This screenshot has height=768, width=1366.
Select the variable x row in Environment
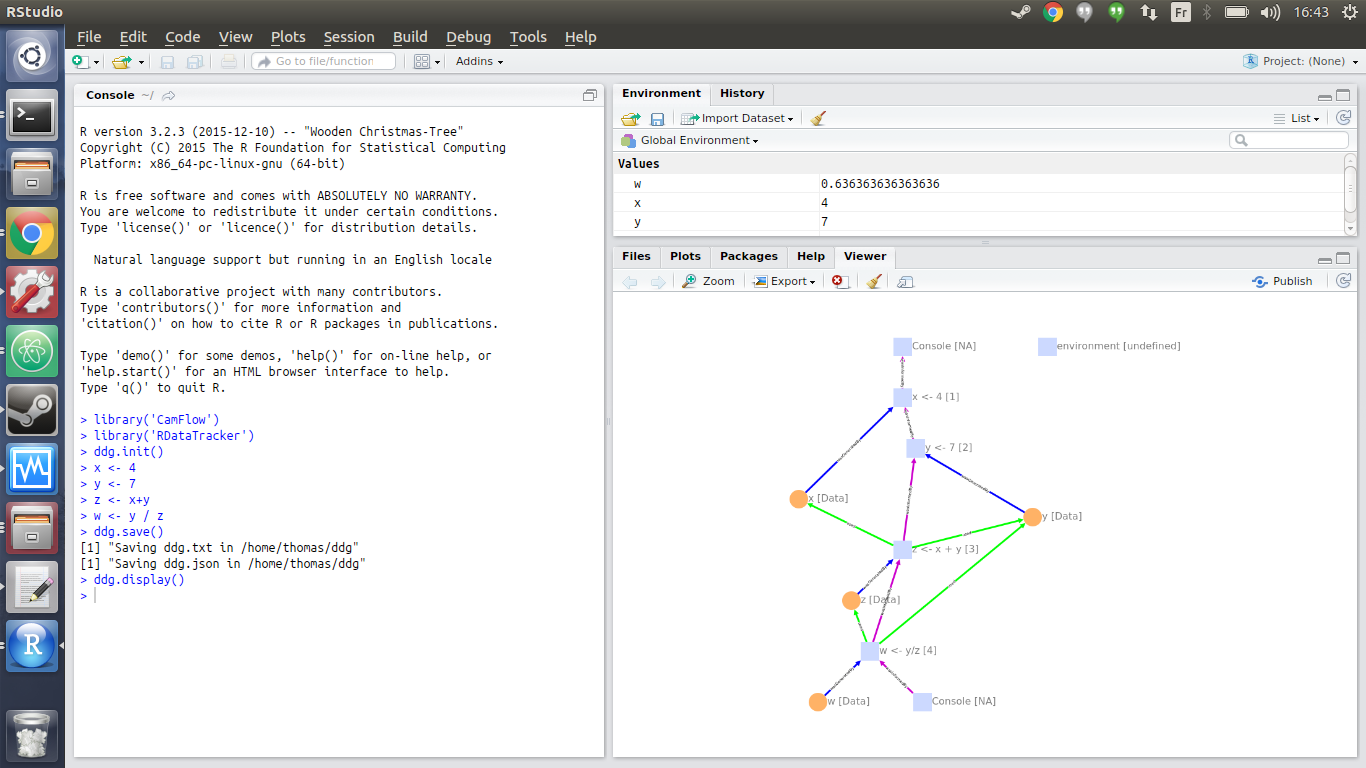pyautogui.click(x=979, y=203)
